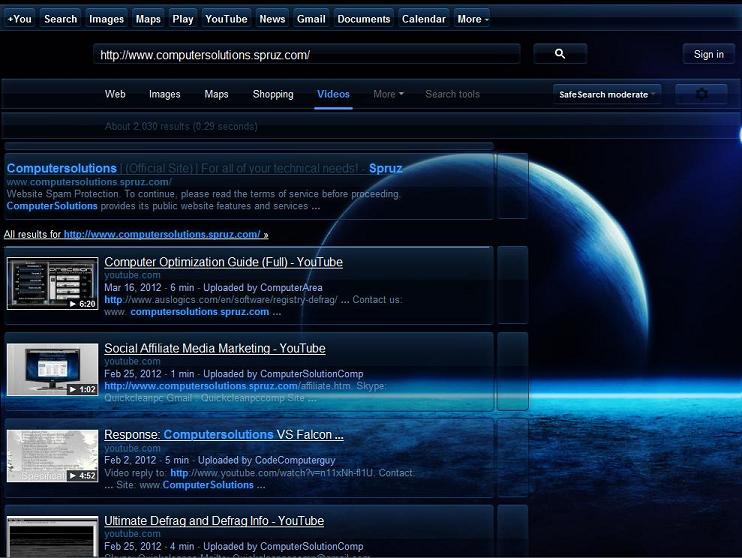Click All results for computersolutions.spruz.com link
Screen dimensions: 742x558
[136, 234]
